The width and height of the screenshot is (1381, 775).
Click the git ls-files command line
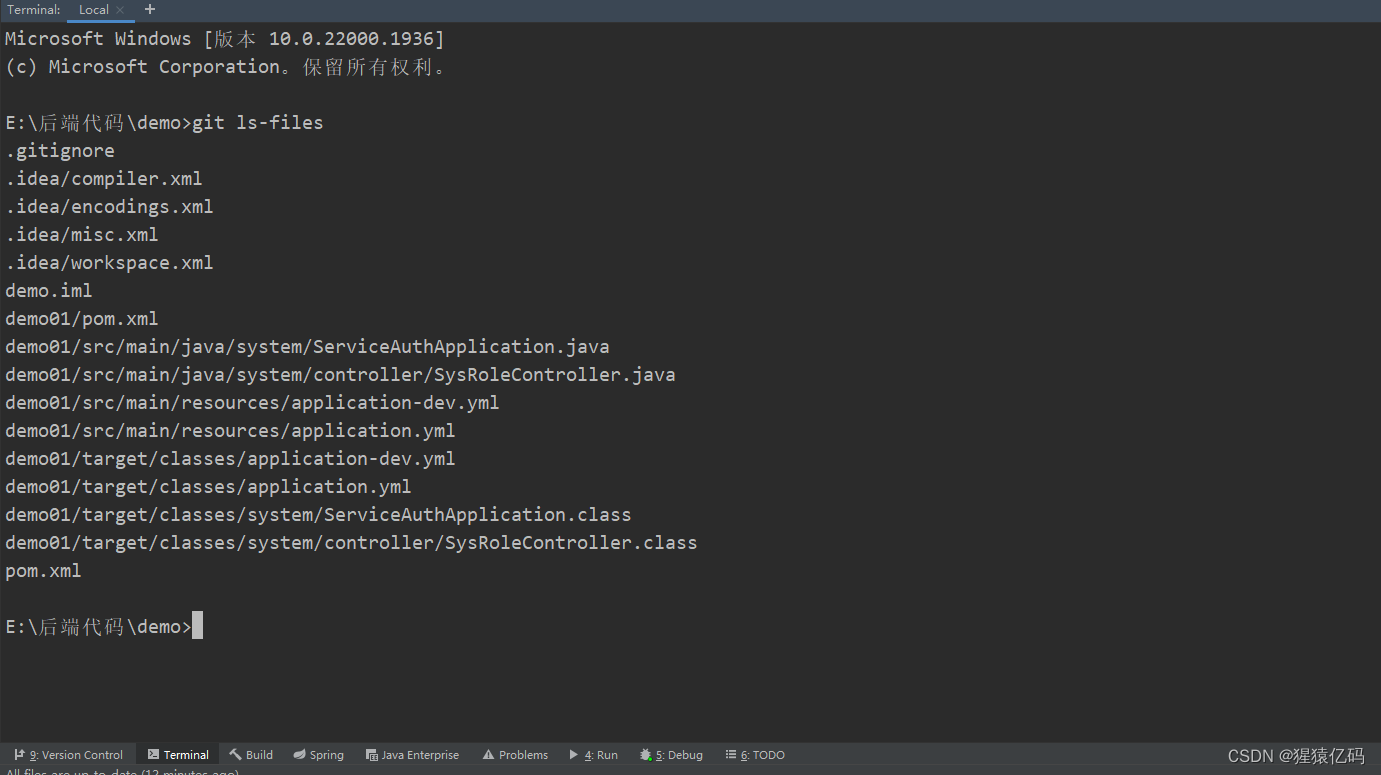point(164,123)
